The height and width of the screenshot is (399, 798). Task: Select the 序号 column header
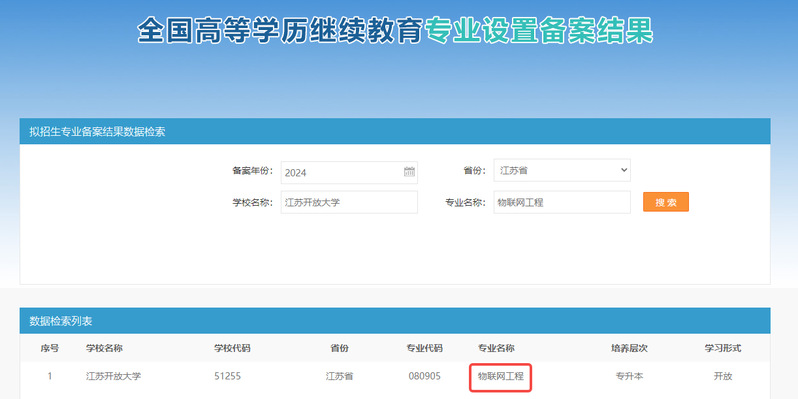click(50, 349)
